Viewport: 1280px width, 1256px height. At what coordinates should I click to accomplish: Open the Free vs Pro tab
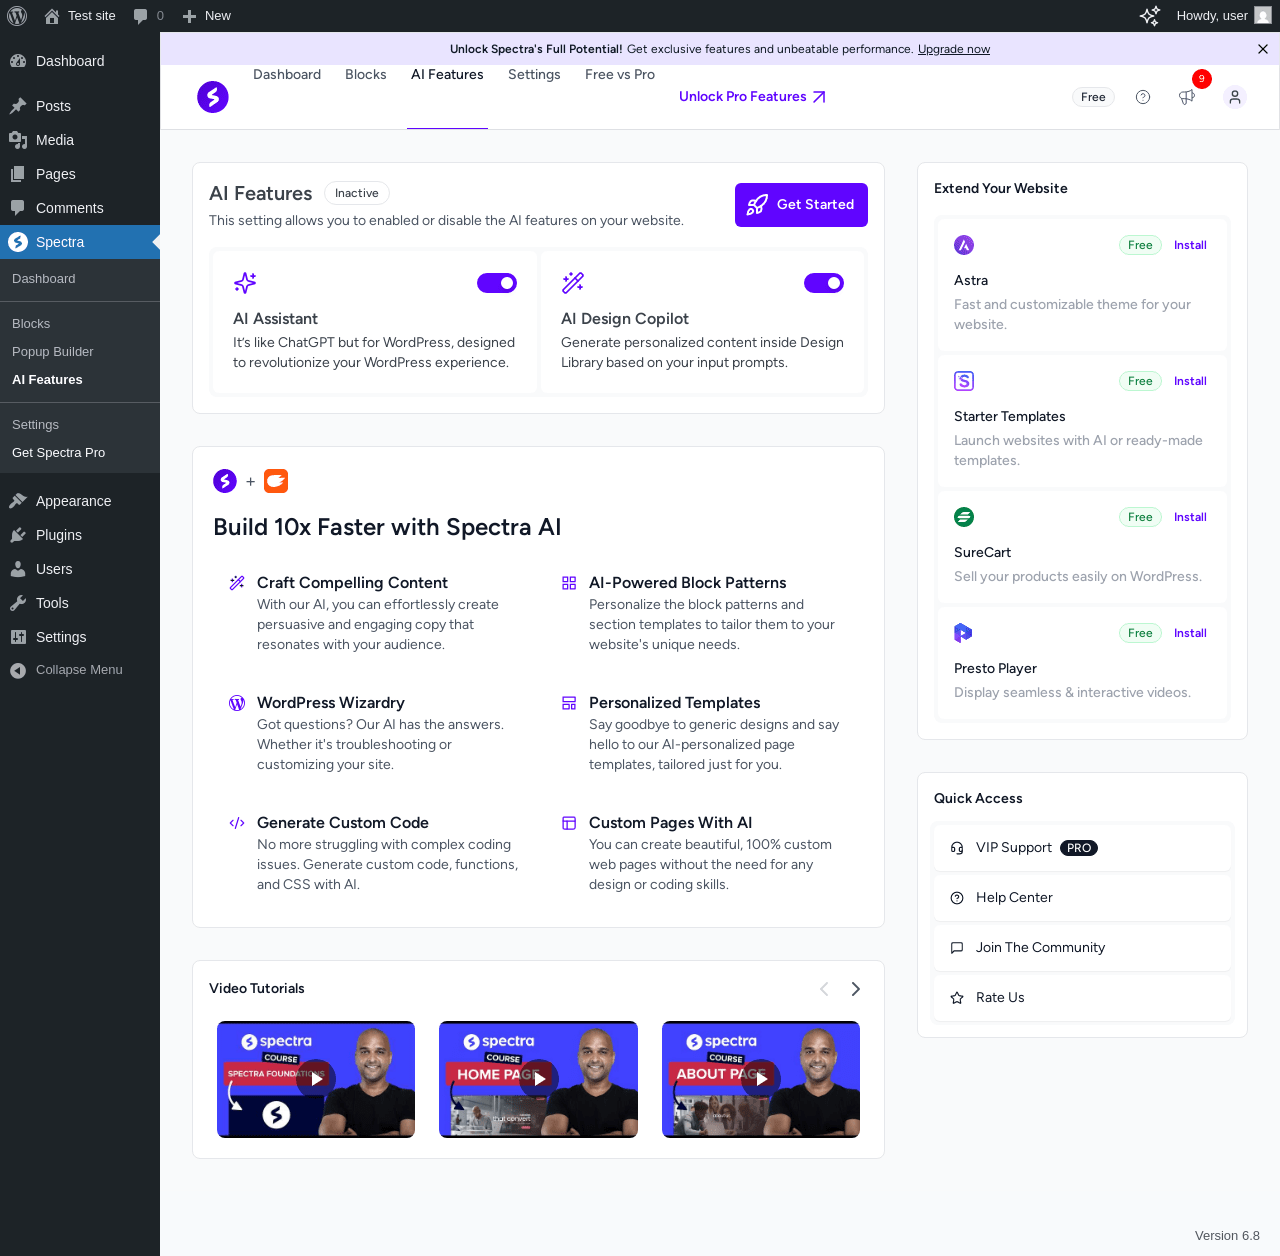620,75
